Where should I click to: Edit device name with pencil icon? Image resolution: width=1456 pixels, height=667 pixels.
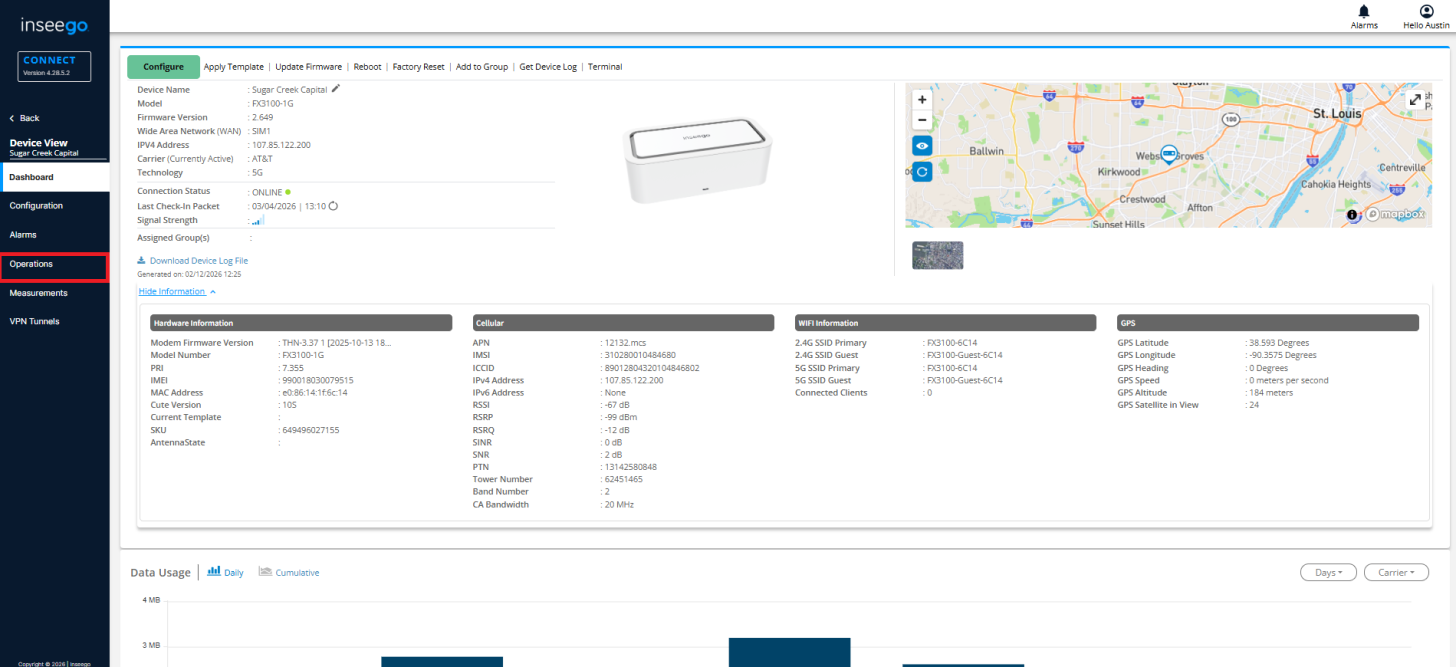[x=336, y=89]
